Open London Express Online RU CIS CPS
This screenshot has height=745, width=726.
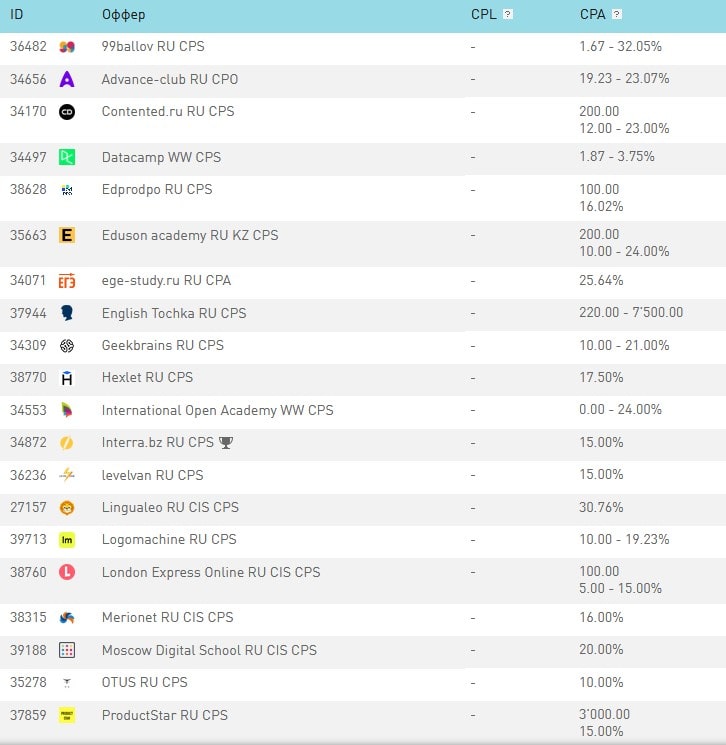click(x=211, y=572)
